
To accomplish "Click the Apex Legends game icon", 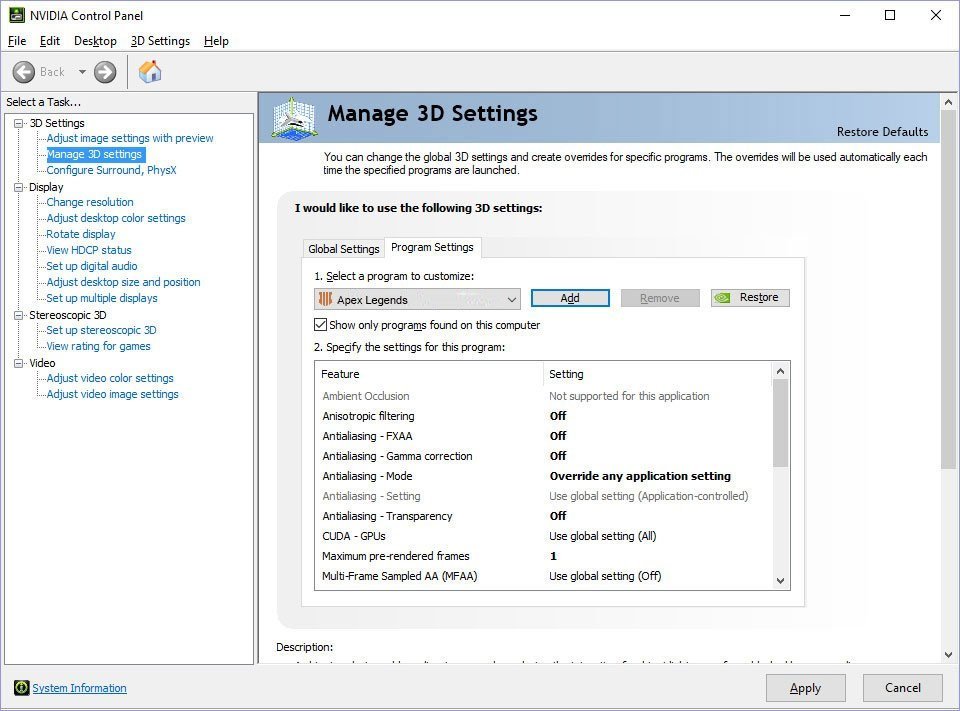I will pos(325,299).
